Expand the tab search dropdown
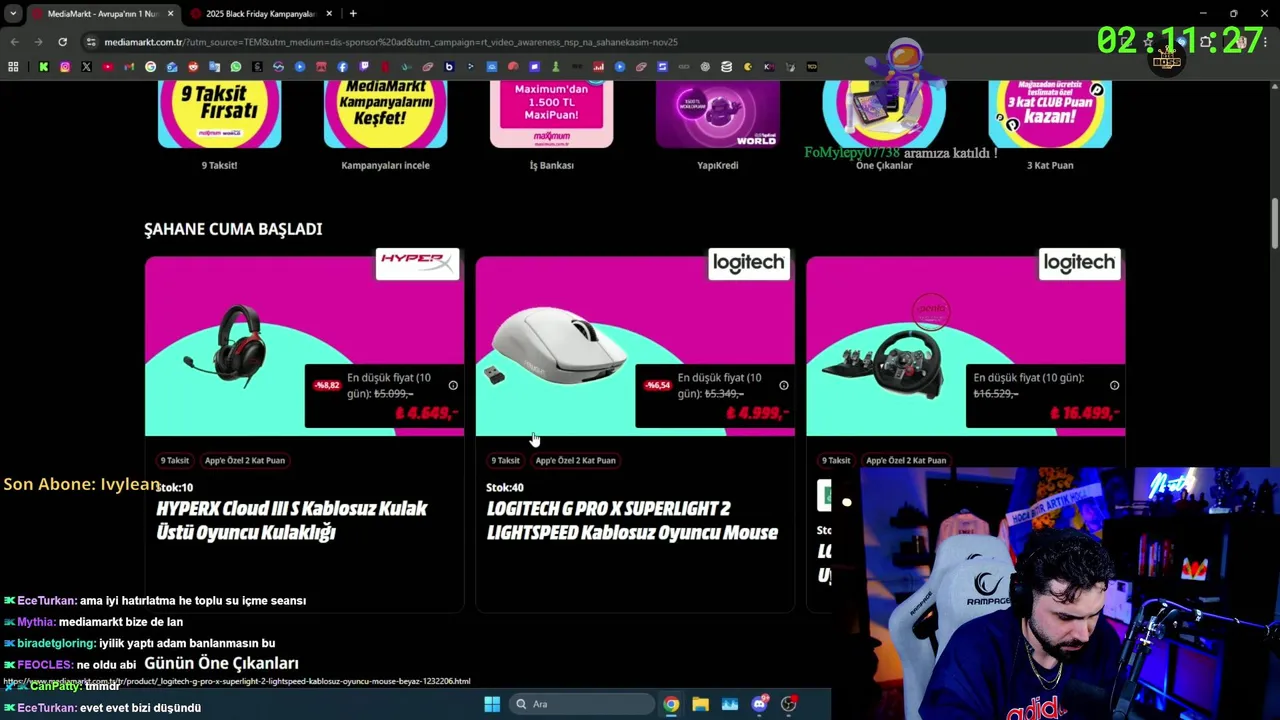 click(13, 14)
